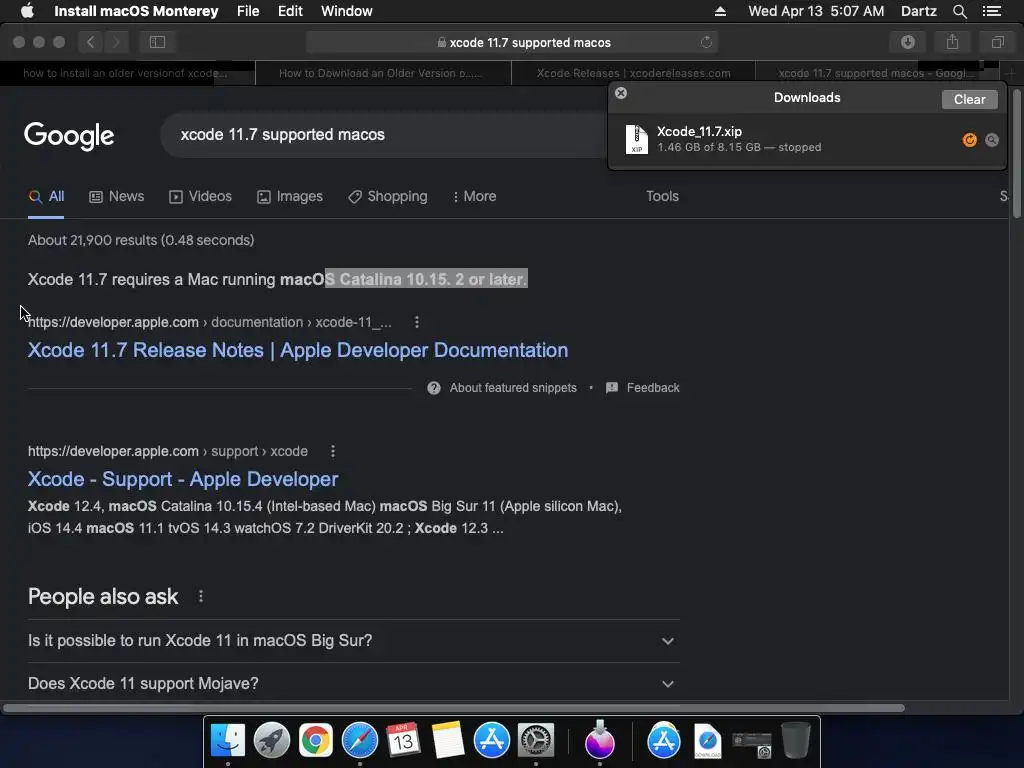The width and height of the screenshot is (1024, 768).
Task: Select the All search tab
Action: (46, 197)
